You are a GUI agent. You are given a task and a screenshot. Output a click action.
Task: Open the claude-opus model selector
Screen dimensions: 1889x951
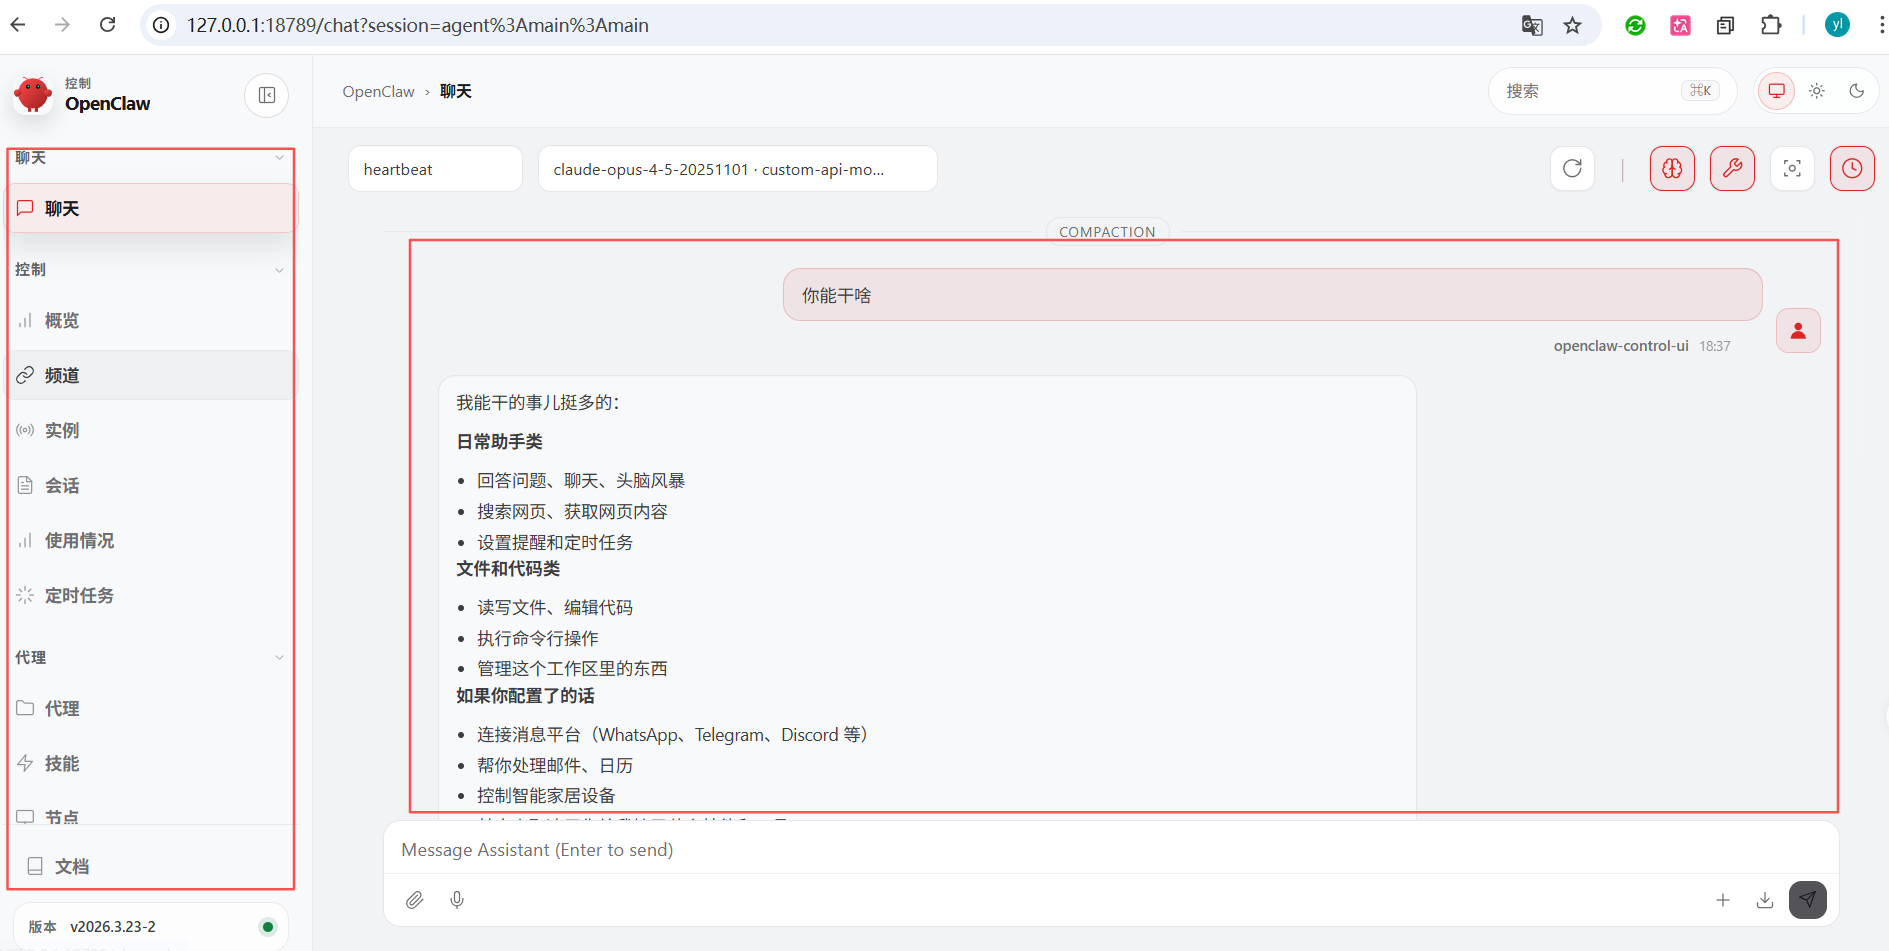[x=737, y=168]
